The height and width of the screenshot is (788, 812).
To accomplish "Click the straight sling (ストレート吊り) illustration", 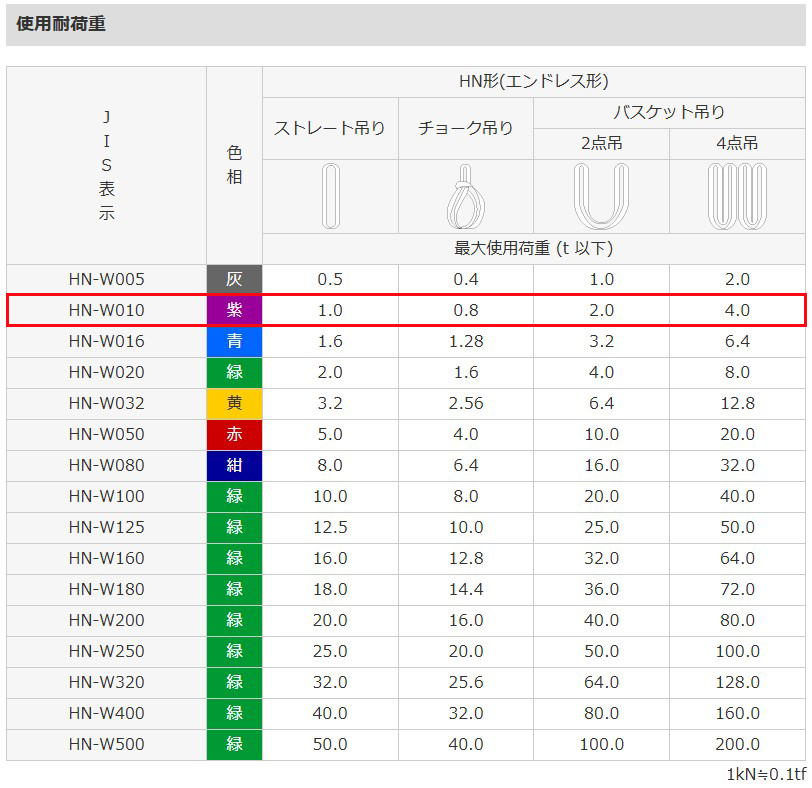I will point(330,197).
